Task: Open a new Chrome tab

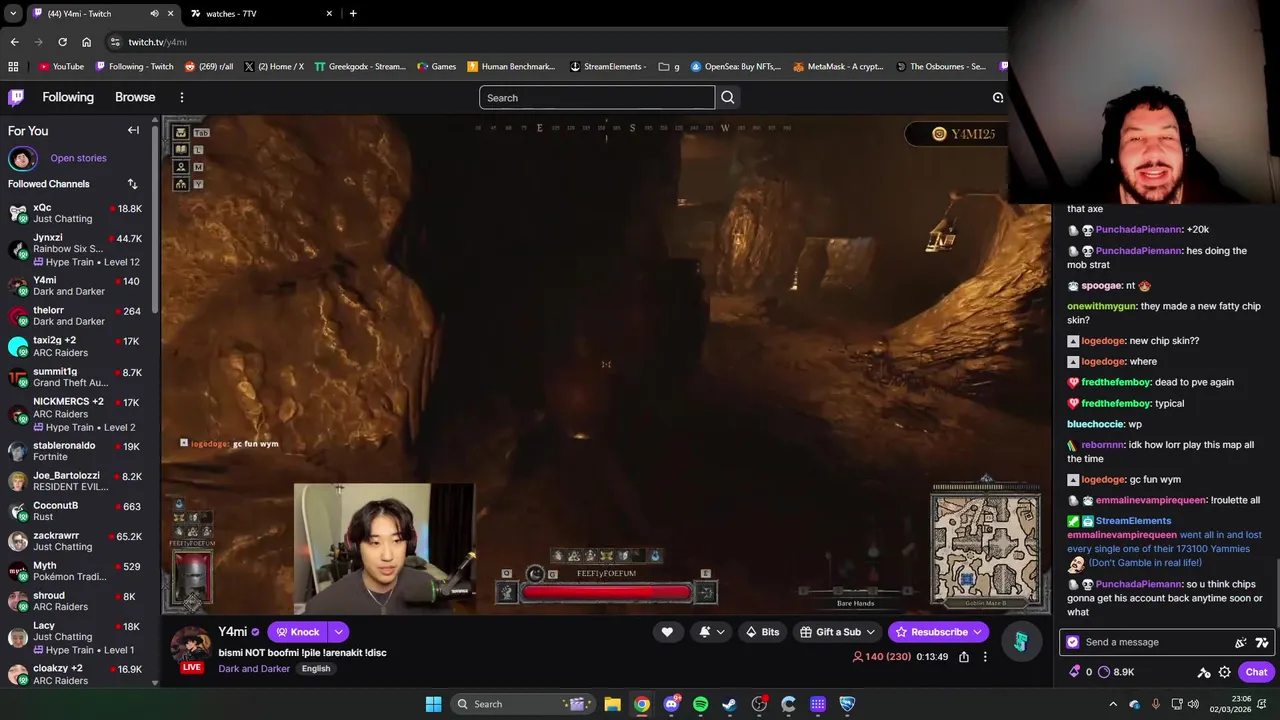Action: pos(353,14)
